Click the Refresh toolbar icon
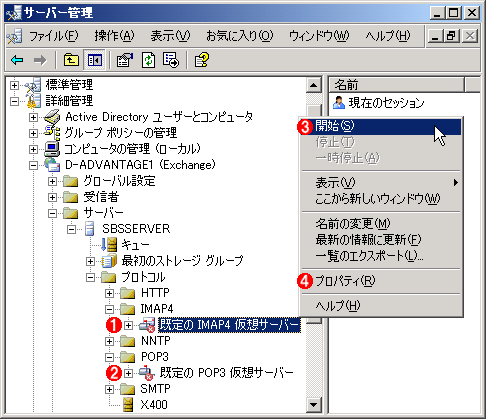This screenshot has width=486, height=419. coord(148,60)
